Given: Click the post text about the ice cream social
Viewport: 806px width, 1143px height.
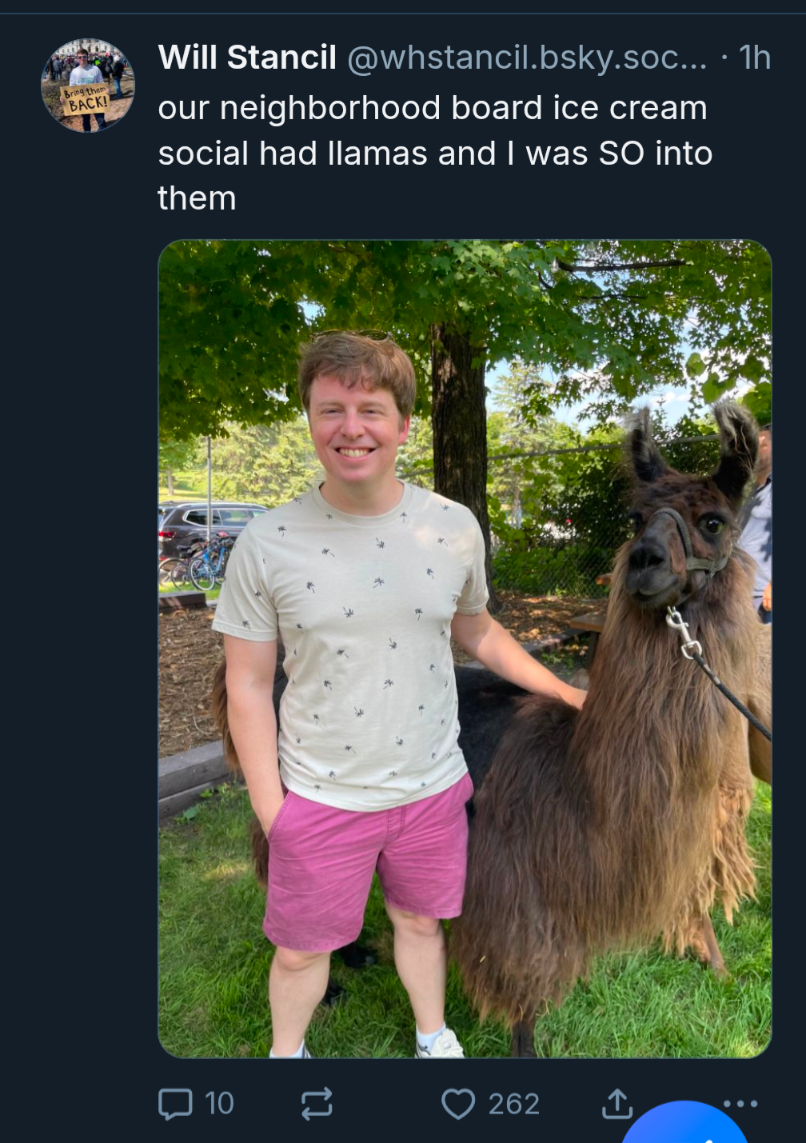Looking at the screenshot, I should pos(435,153).
